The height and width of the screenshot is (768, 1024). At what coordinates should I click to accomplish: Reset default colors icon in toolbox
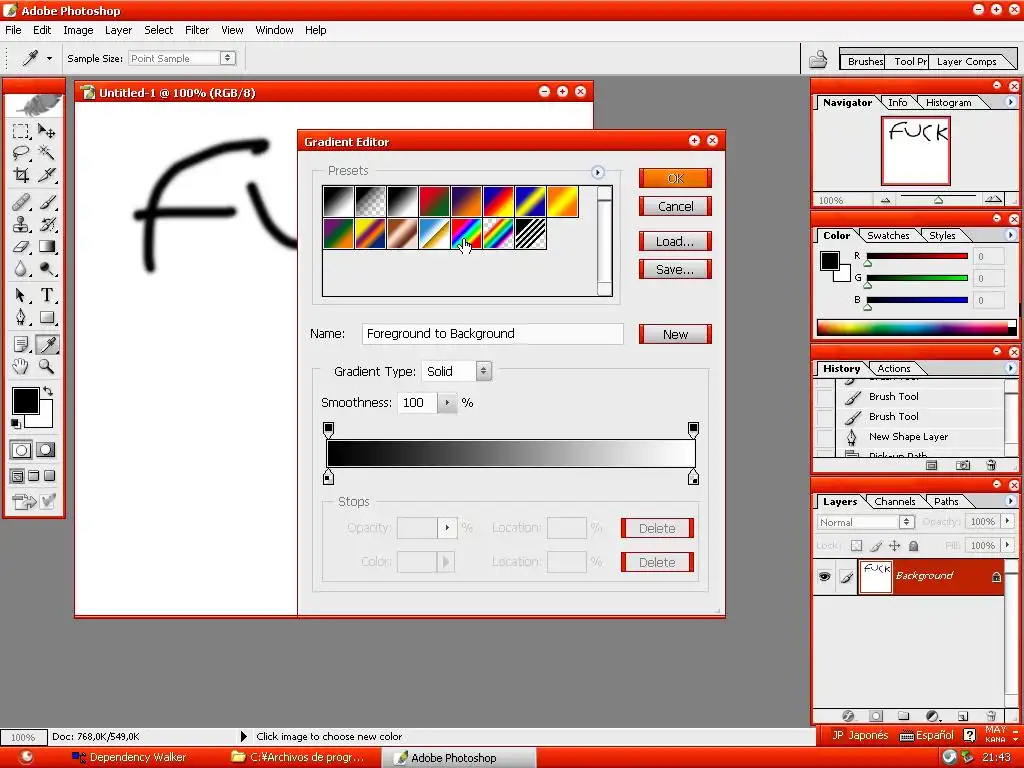16,424
